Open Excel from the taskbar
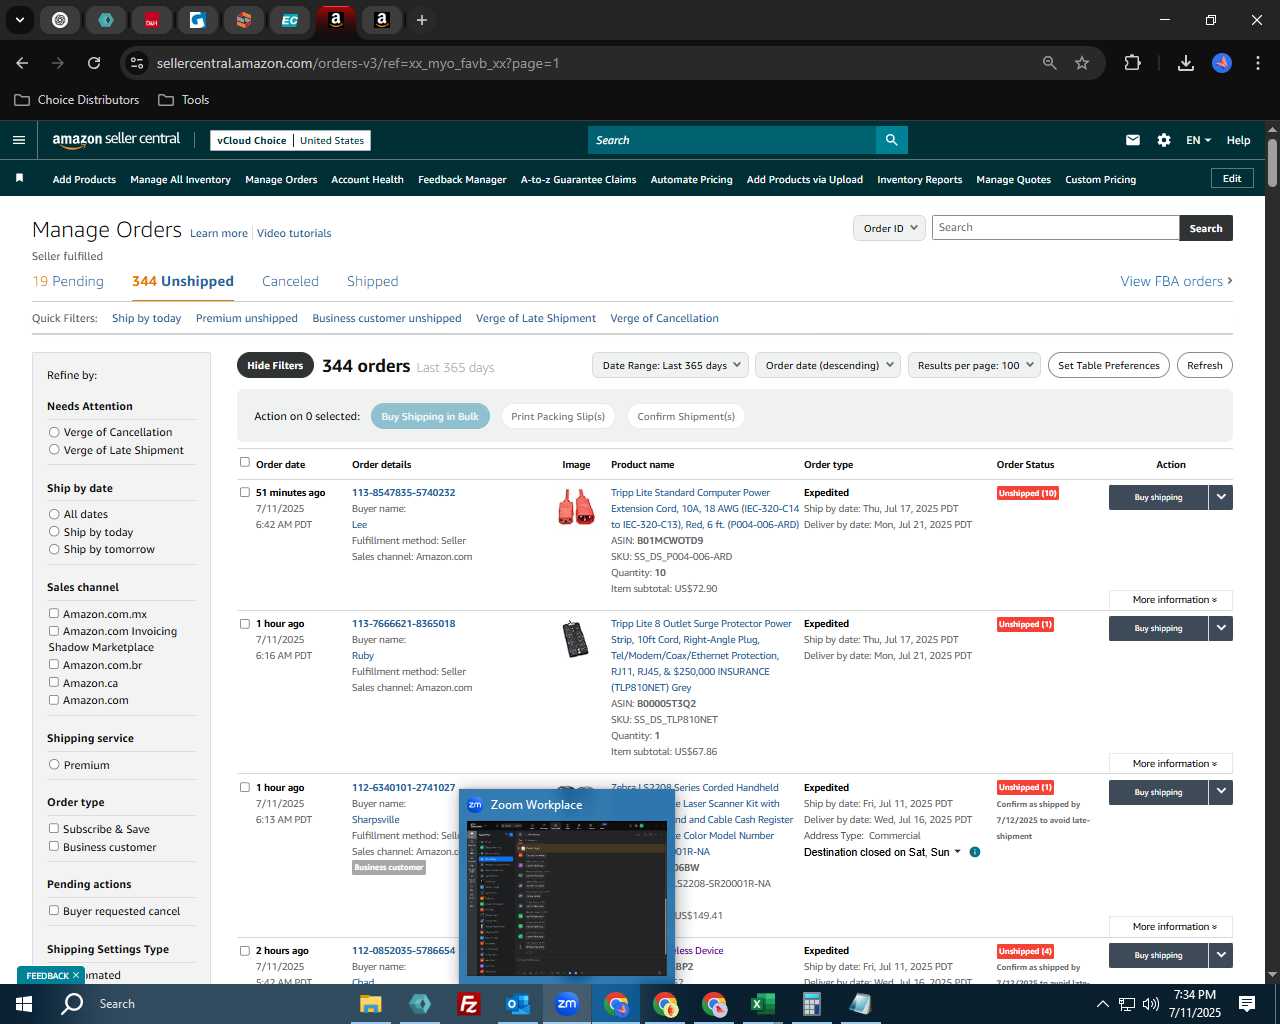The image size is (1280, 1024). click(762, 1004)
